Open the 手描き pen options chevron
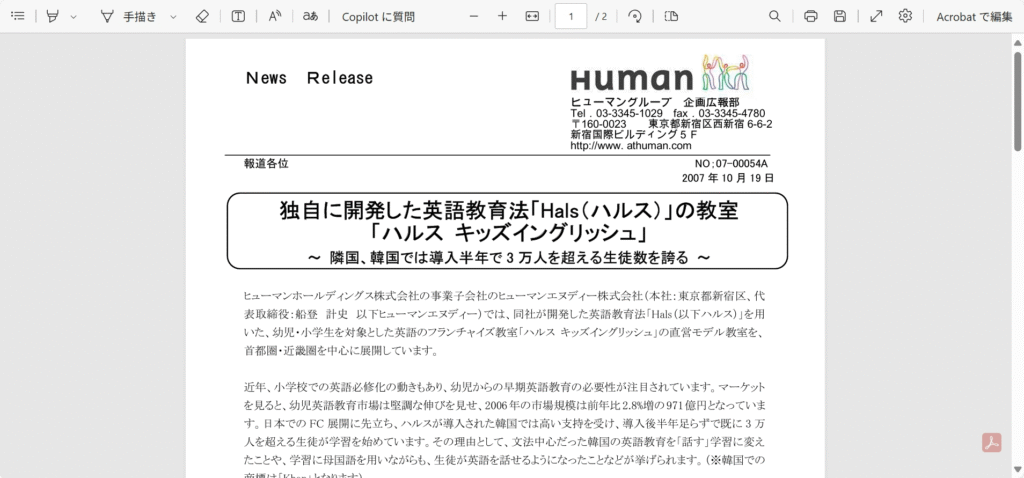This screenshot has width=1024, height=478. coord(173,17)
